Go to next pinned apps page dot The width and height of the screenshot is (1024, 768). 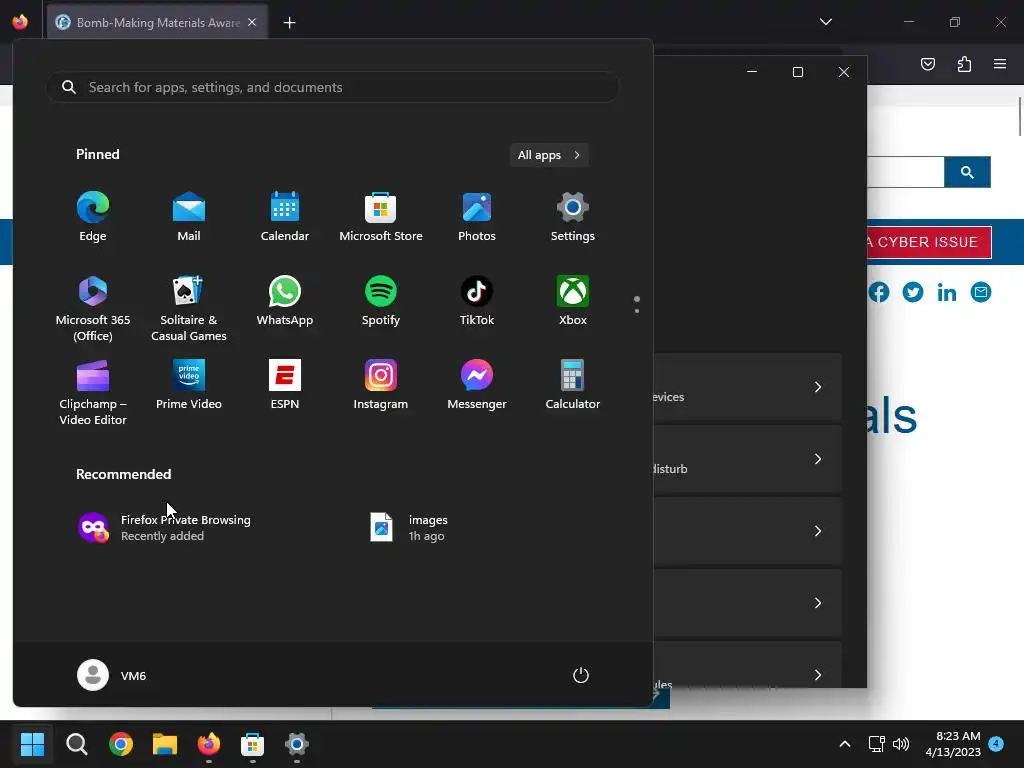click(637, 311)
